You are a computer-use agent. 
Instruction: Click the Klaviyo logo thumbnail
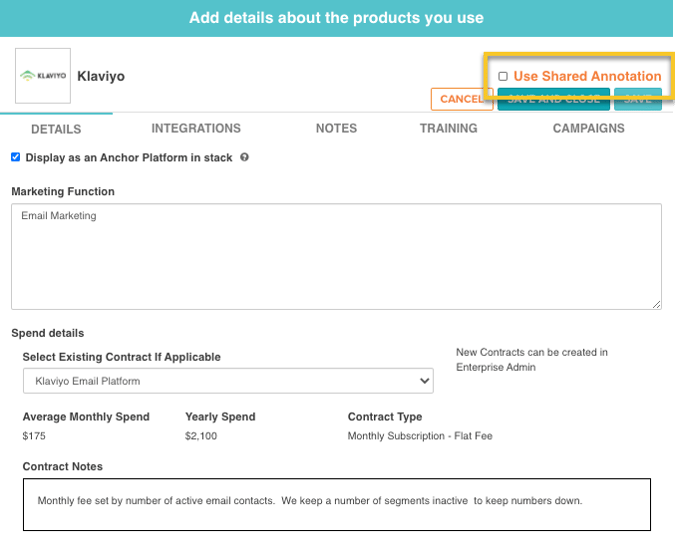pyautogui.click(x=43, y=76)
